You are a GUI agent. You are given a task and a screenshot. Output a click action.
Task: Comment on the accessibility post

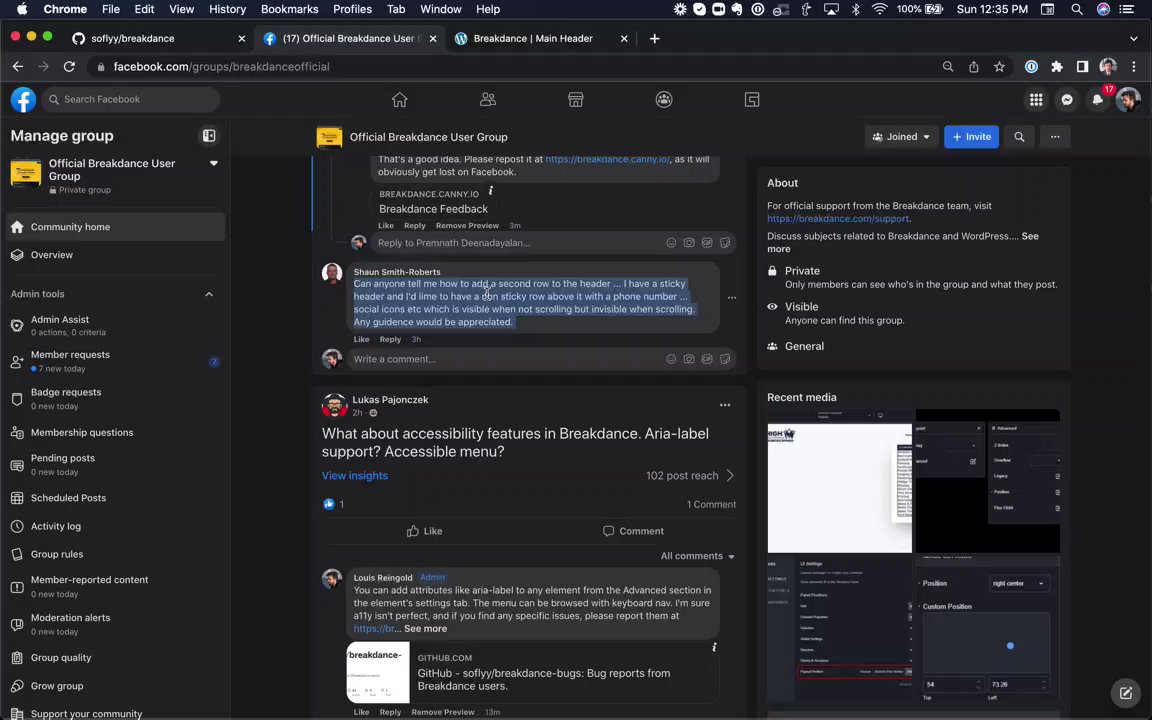[x=633, y=531]
